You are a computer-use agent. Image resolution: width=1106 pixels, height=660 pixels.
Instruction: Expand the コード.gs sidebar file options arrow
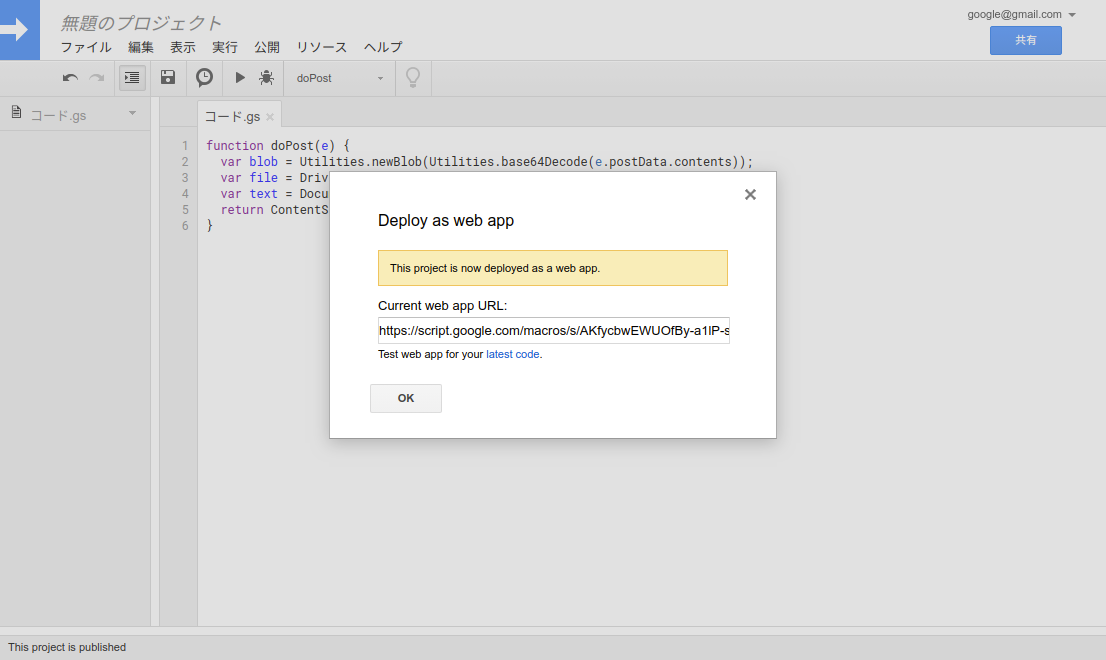coord(132,113)
